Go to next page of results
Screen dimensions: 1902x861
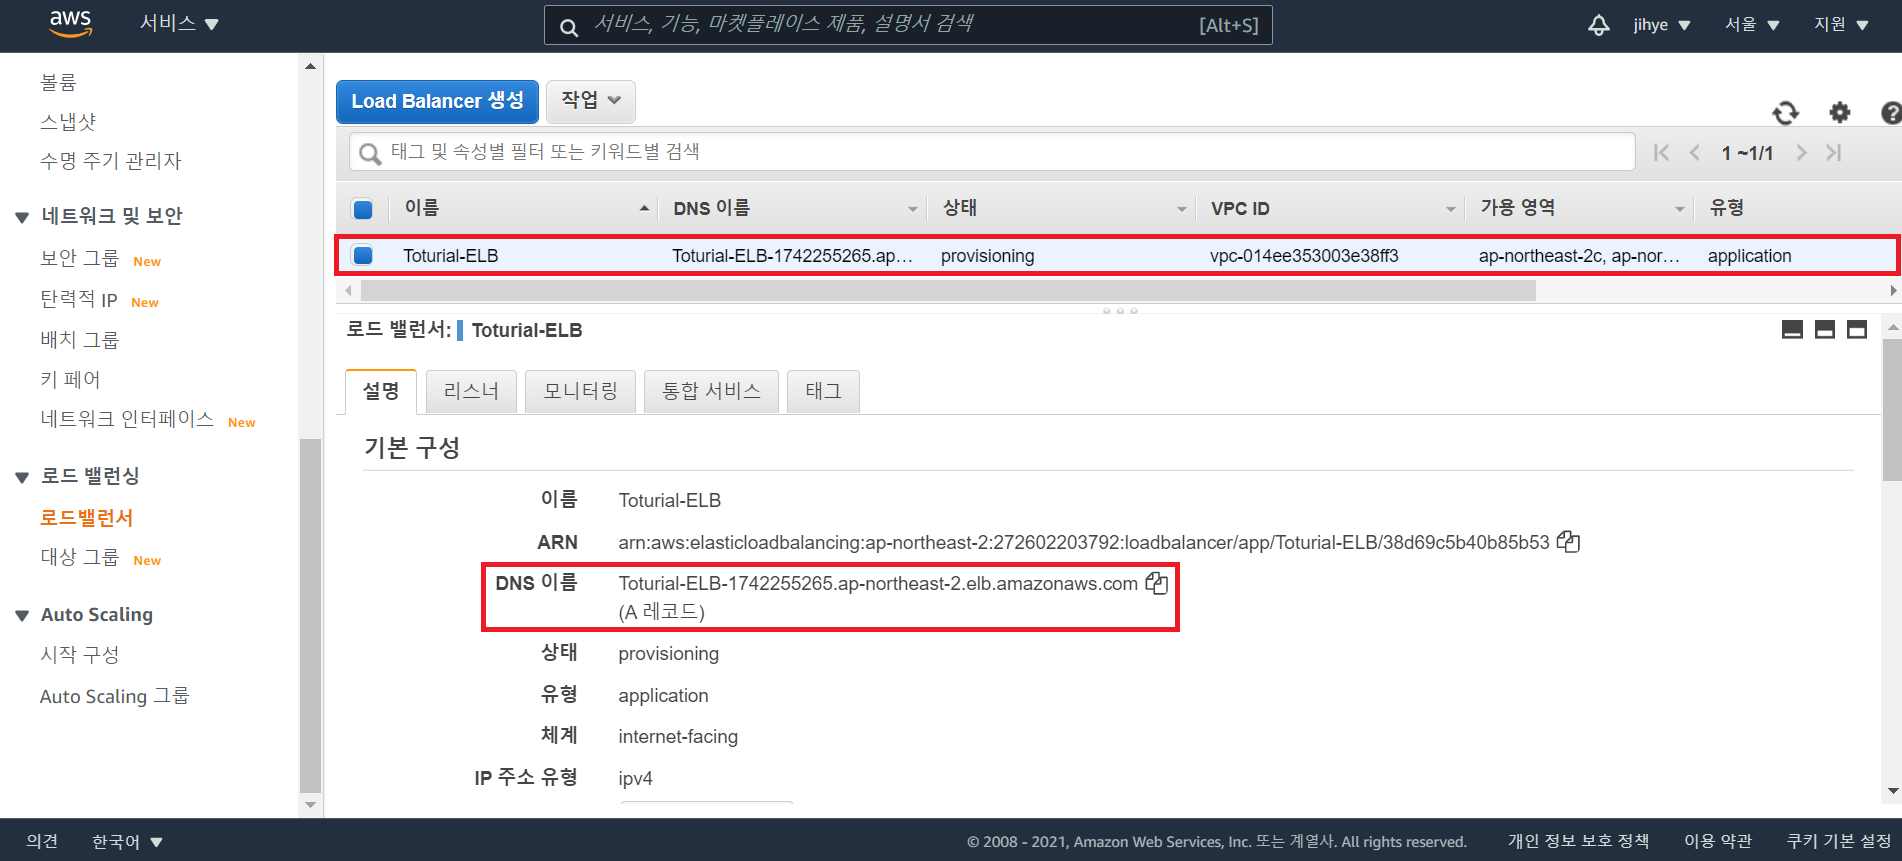click(1801, 153)
